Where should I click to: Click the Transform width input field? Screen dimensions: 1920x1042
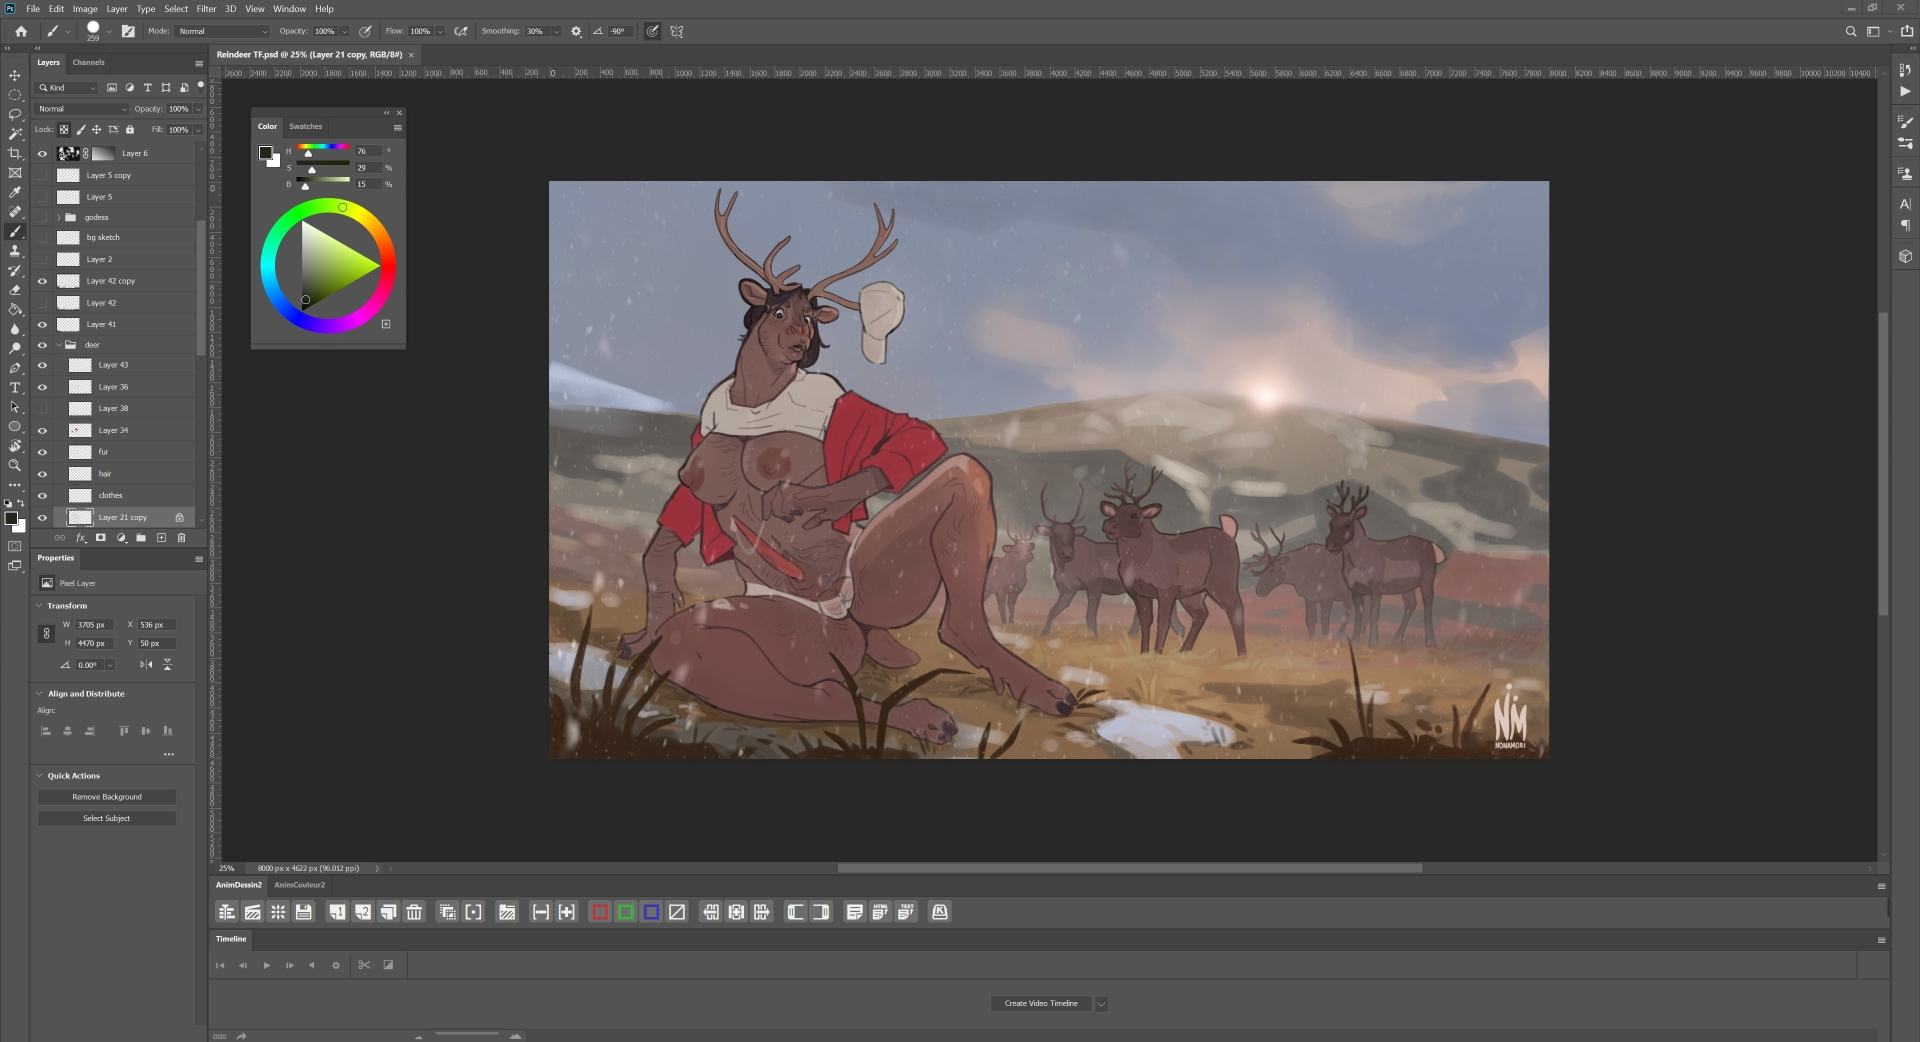(94, 625)
